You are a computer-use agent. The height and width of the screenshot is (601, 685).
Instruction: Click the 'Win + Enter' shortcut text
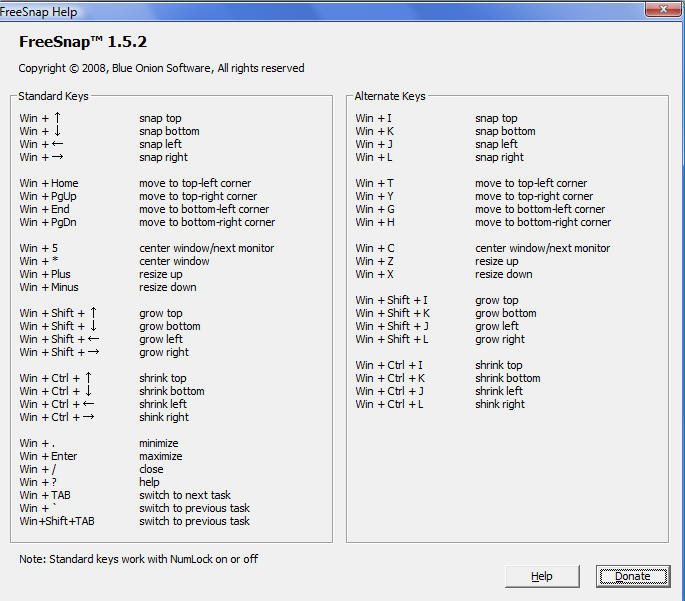(x=48, y=456)
